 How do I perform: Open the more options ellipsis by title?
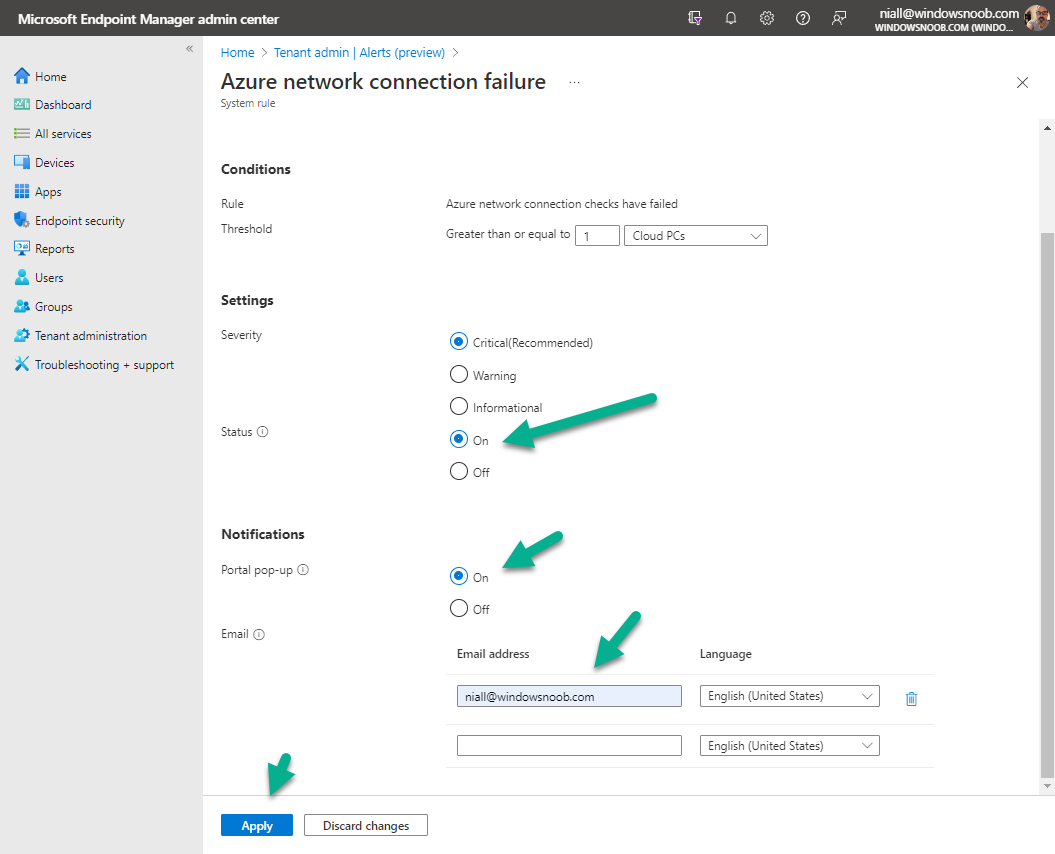[574, 82]
